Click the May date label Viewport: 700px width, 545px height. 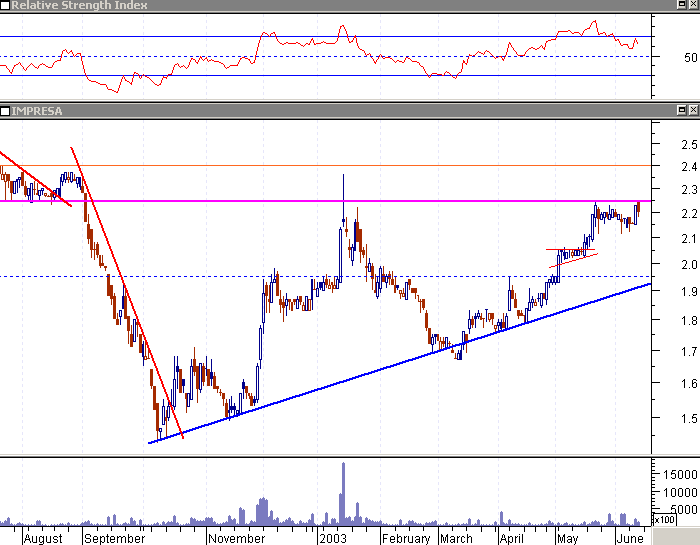pos(567,538)
